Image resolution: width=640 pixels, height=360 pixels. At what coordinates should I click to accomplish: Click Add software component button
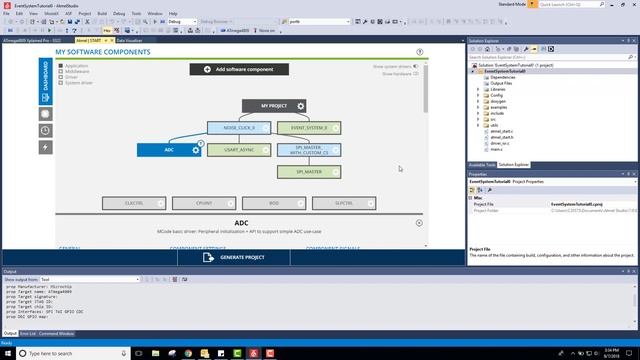(239, 69)
